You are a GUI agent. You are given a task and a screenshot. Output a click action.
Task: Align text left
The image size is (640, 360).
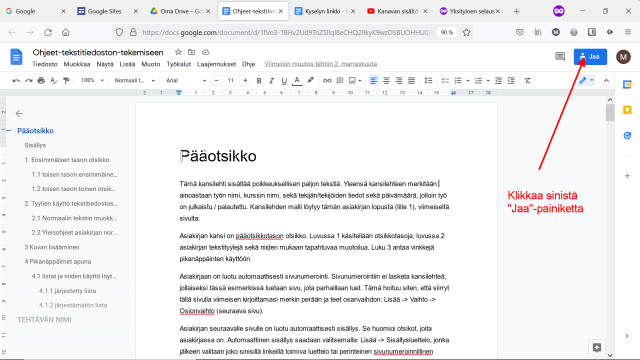pos(373,81)
